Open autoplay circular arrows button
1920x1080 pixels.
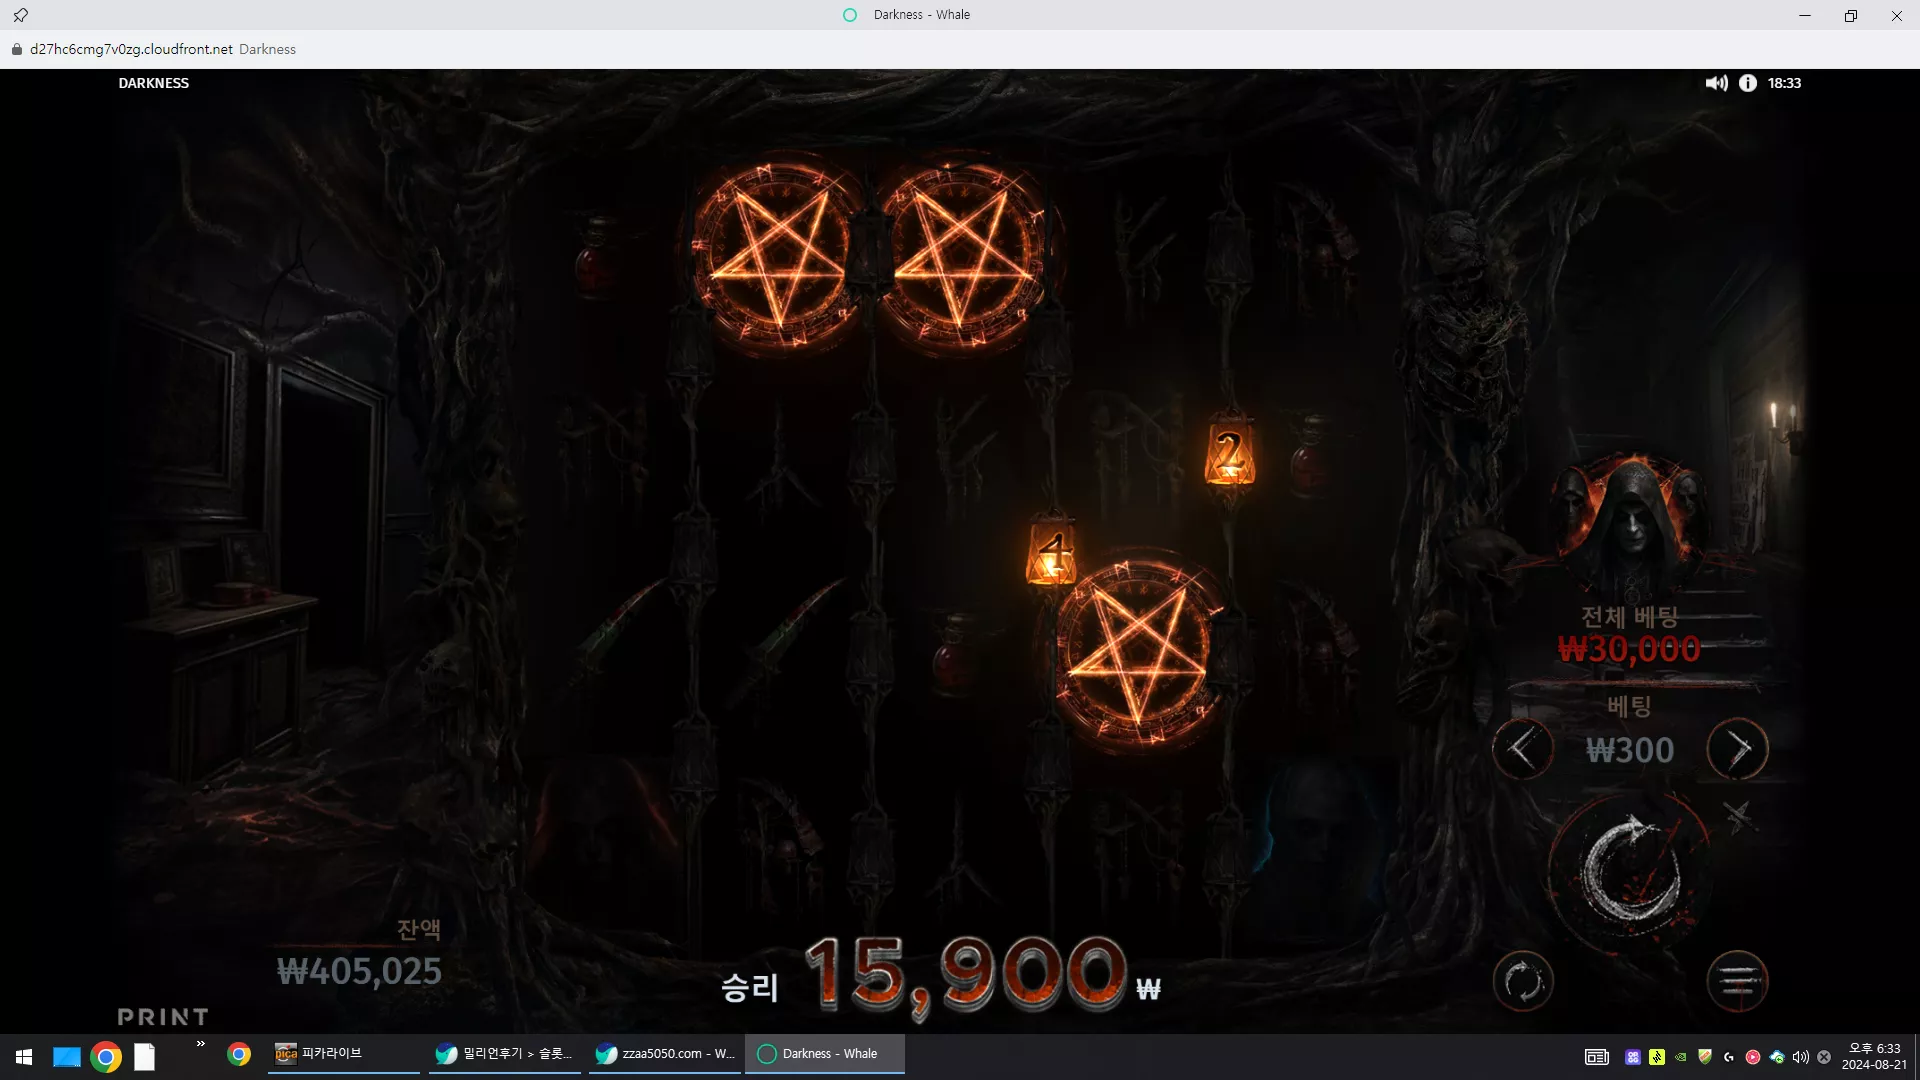(x=1523, y=981)
